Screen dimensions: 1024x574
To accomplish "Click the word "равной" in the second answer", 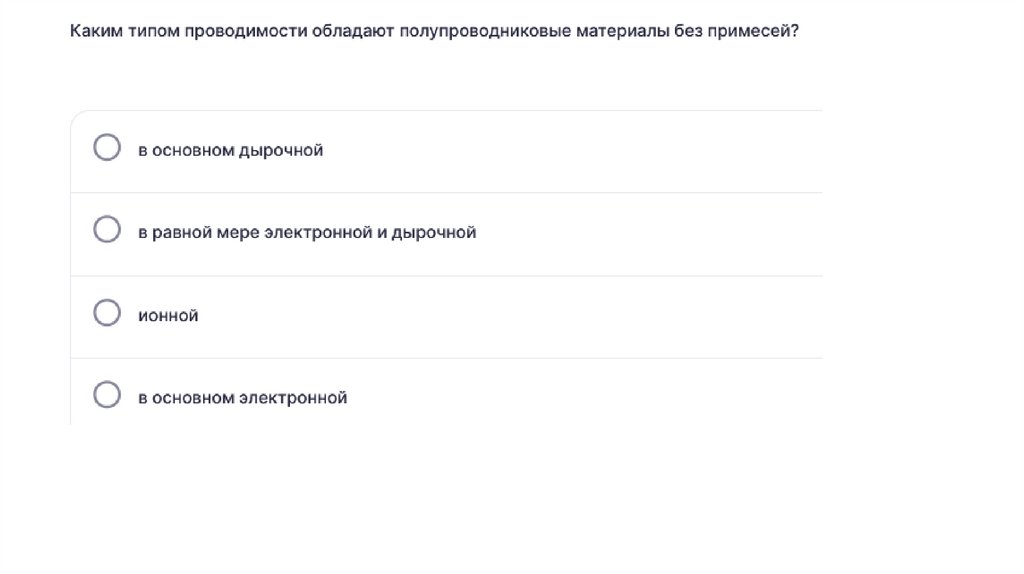I will (x=177, y=233).
